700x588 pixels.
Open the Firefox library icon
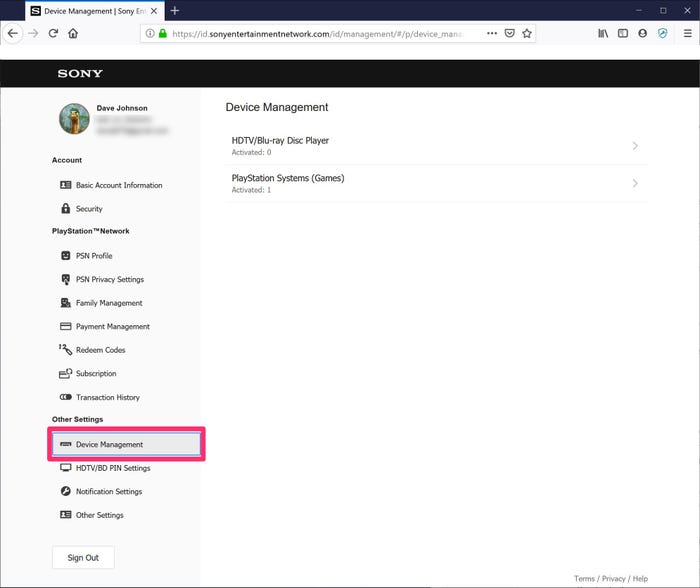tap(603, 33)
